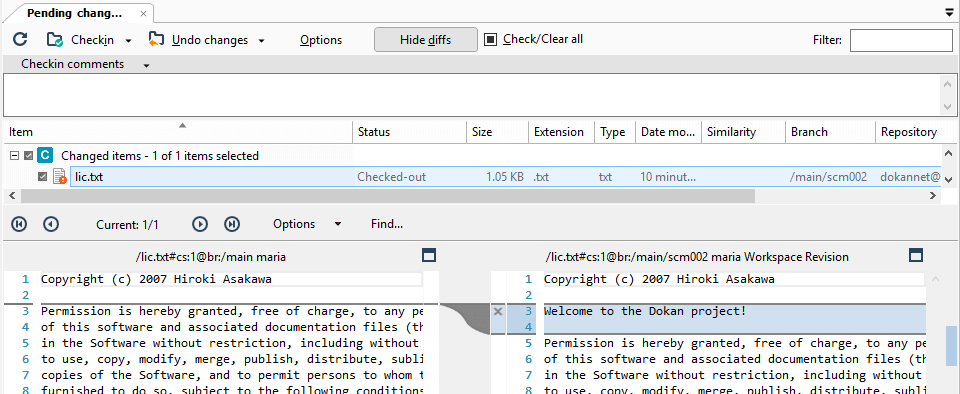
Task: Click the Hide diffs button
Action: pos(426,40)
